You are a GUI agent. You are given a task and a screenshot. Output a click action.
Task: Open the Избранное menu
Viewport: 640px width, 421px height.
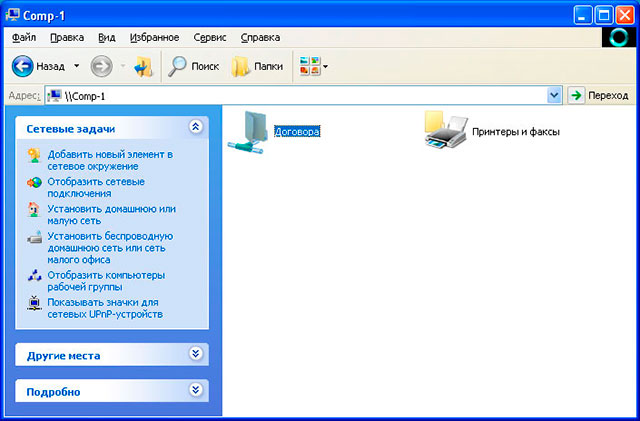[154, 38]
